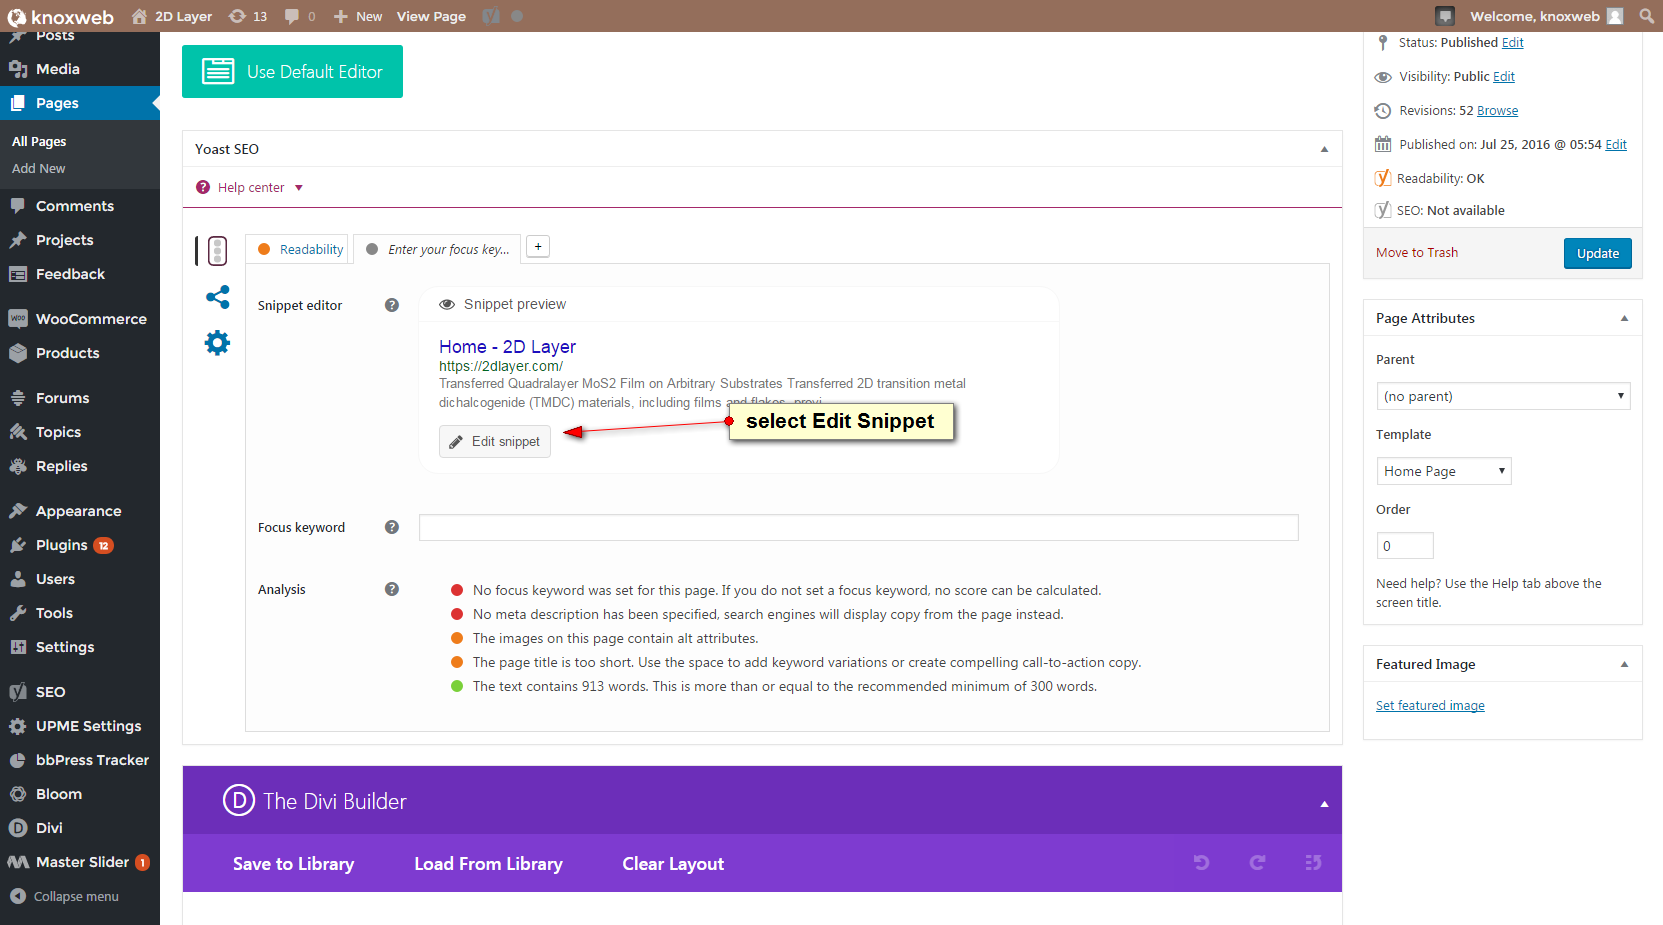
Task: Open the Divi history states icon
Action: [x=1314, y=862]
